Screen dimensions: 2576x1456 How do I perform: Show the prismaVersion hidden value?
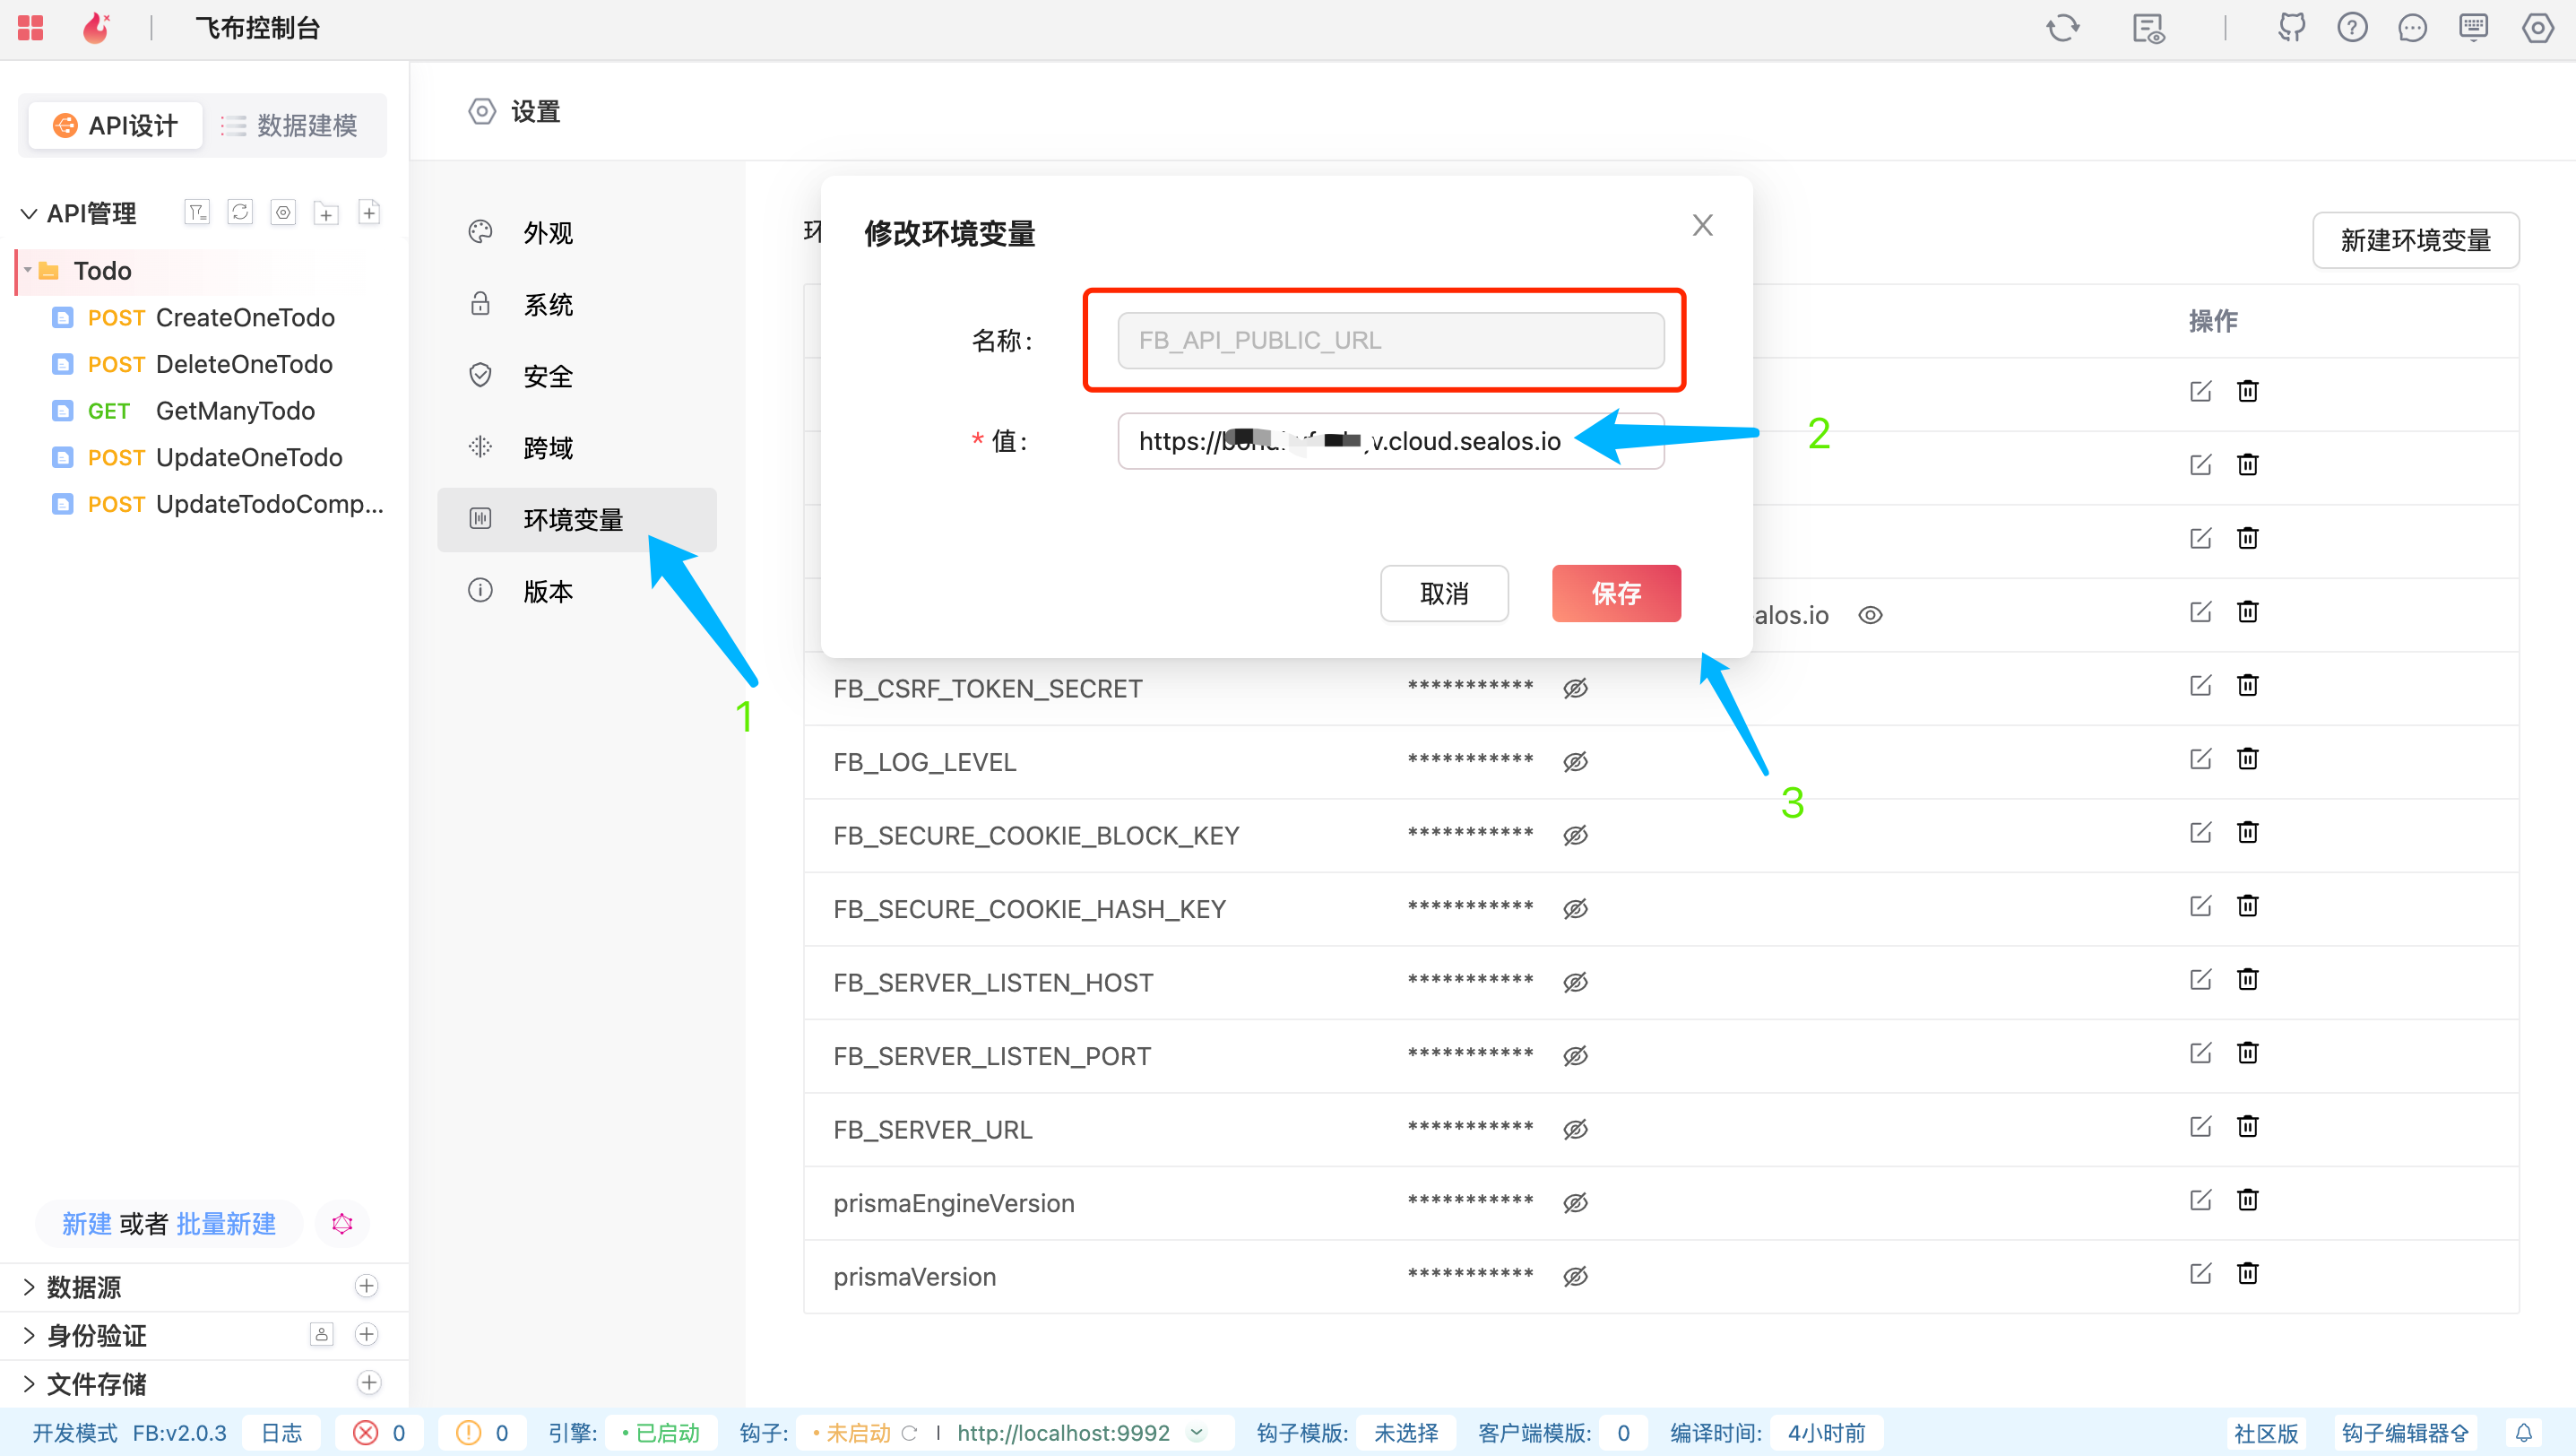coord(1575,1276)
